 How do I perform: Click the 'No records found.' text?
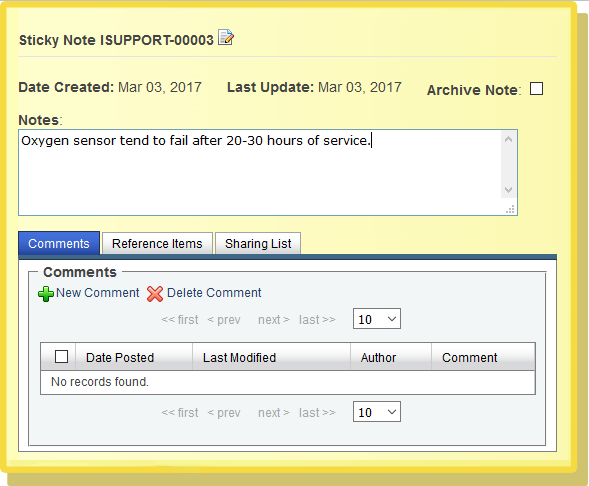click(x=100, y=382)
